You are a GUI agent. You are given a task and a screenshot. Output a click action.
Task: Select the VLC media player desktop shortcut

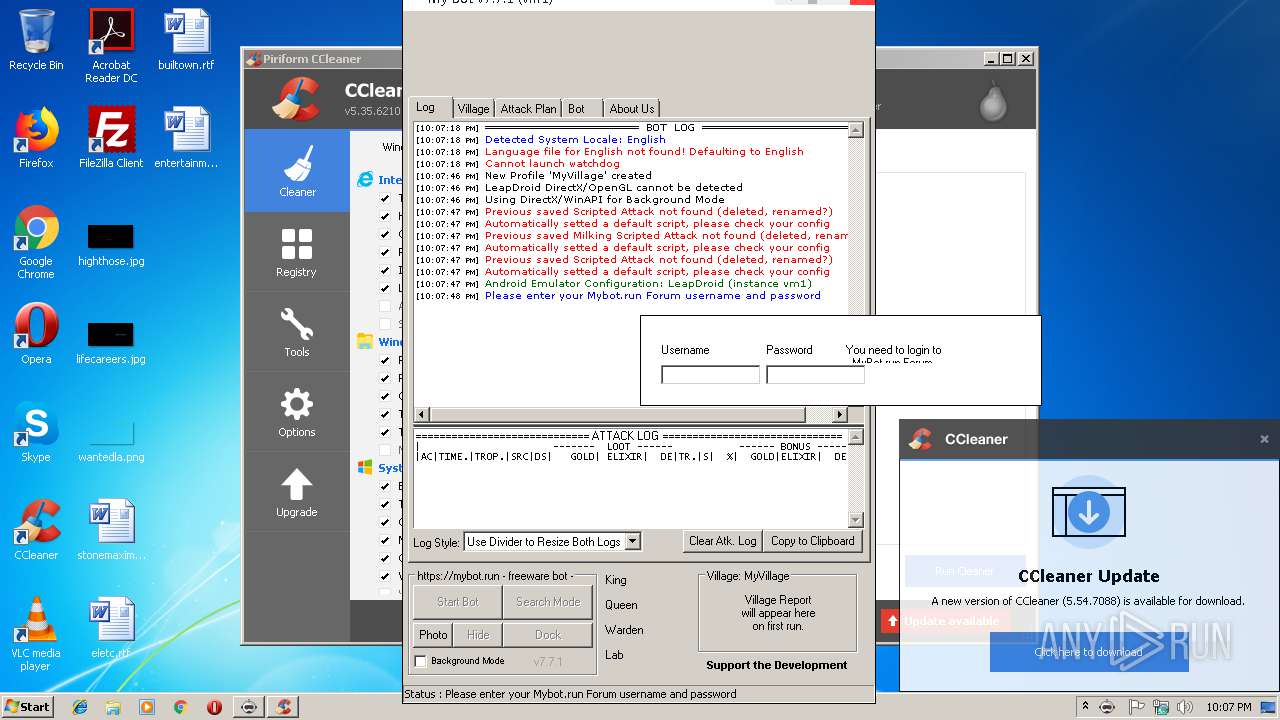click(x=36, y=634)
